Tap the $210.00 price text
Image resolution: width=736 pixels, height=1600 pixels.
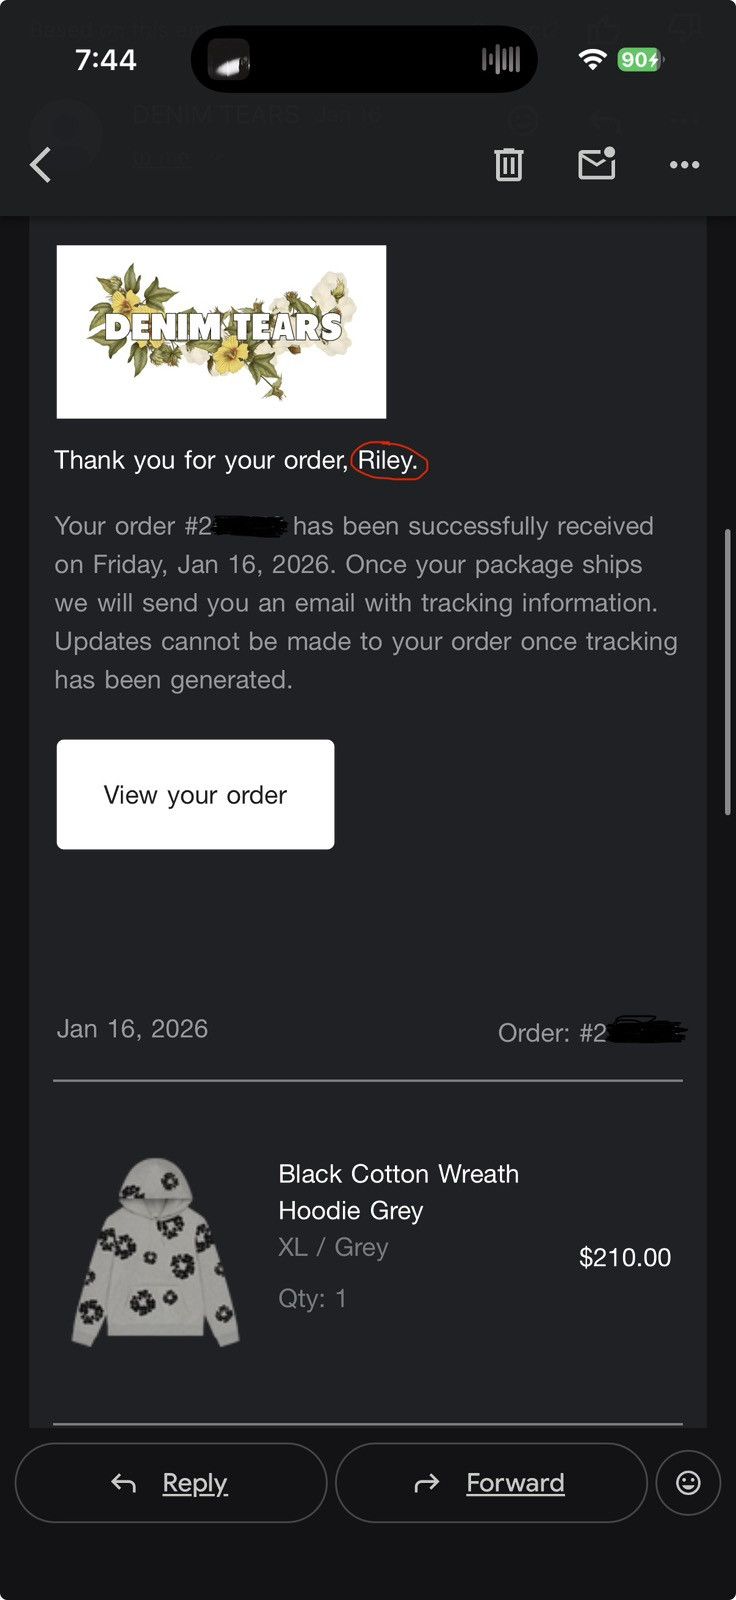[625, 1257]
